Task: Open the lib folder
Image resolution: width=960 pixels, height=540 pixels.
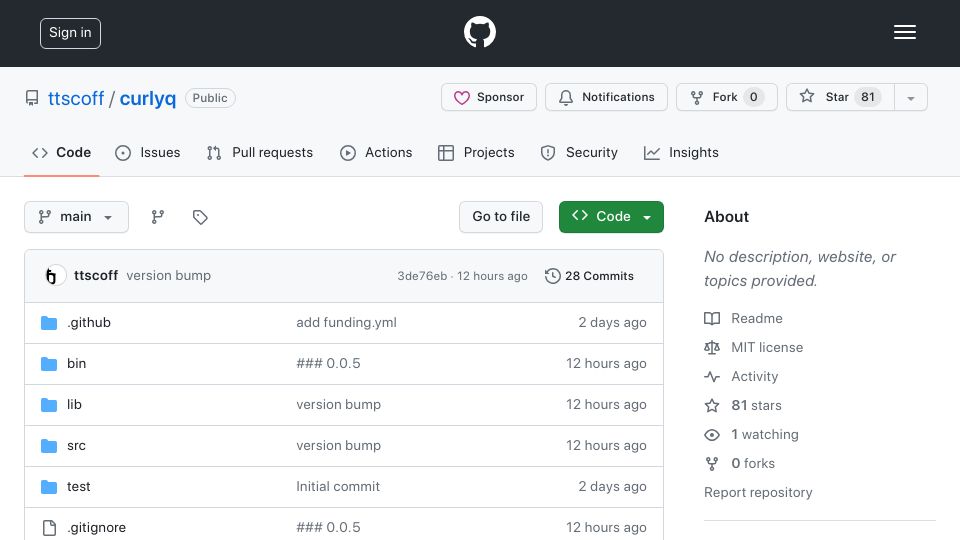Action: point(74,405)
